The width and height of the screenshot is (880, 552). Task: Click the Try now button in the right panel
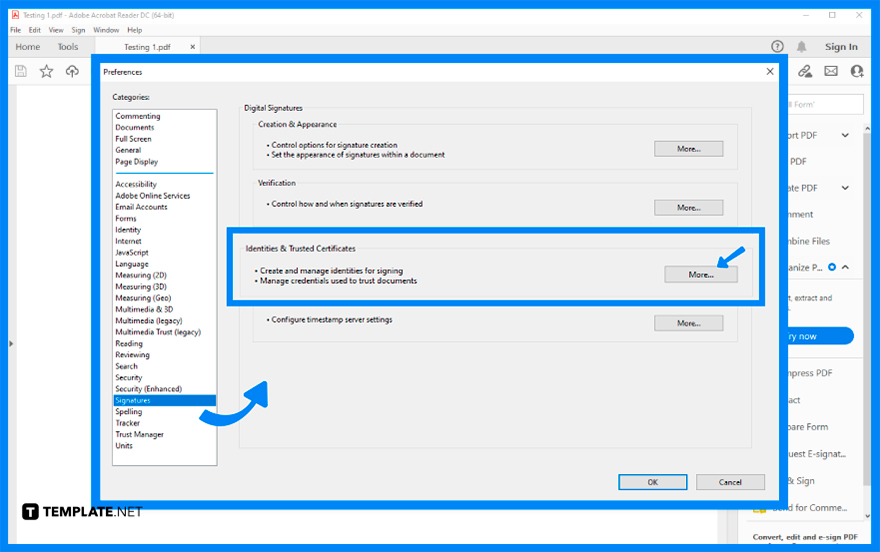click(x=819, y=337)
